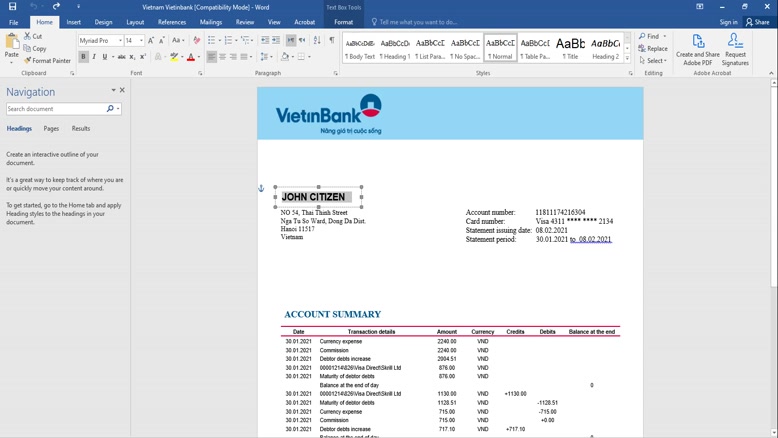Switch to the Insert ribbon tab
This screenshot has height=438, width=778.
pyautogui.click(x=74, y=22)
